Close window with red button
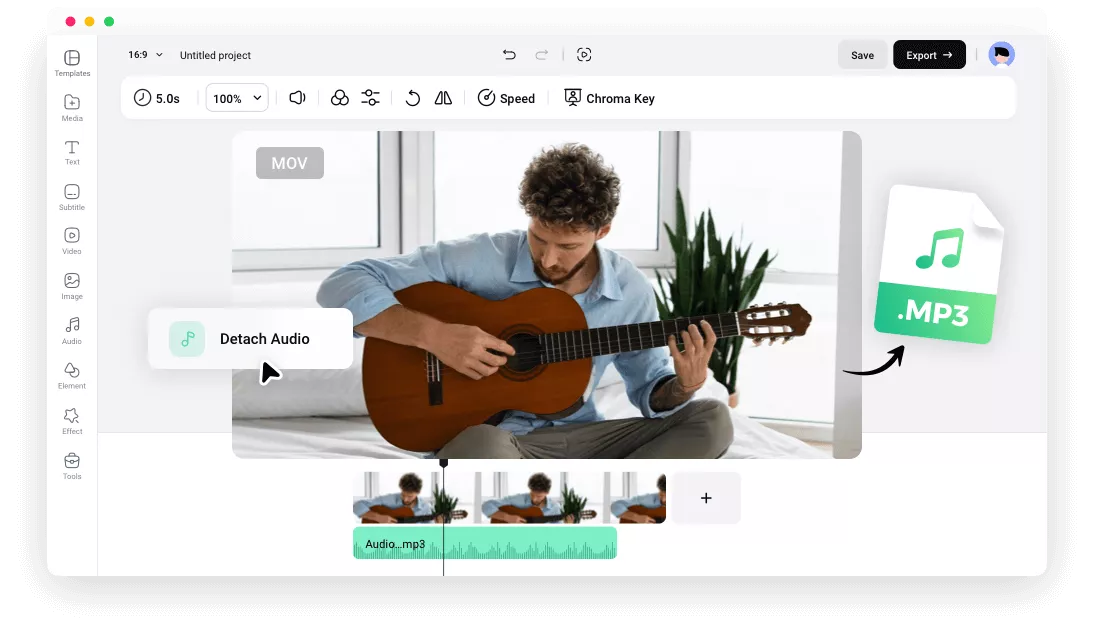1094x635 pixels. pos(70,22)
